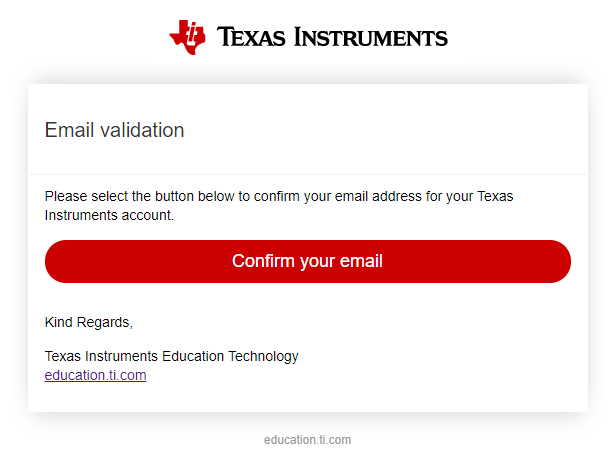Viewport: 615px width, 467px height.
Task: Click the "Kind Regards," closing line
Action: coord(89,322)
